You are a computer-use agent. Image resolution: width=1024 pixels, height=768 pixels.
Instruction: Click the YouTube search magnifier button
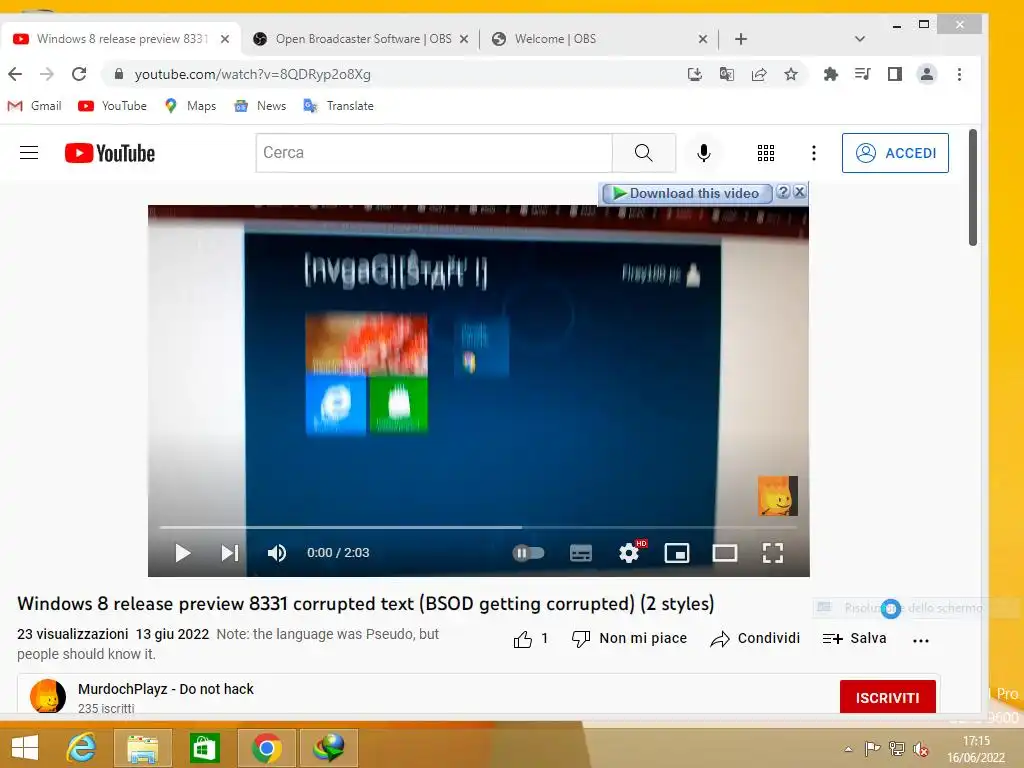pos(644,153)
